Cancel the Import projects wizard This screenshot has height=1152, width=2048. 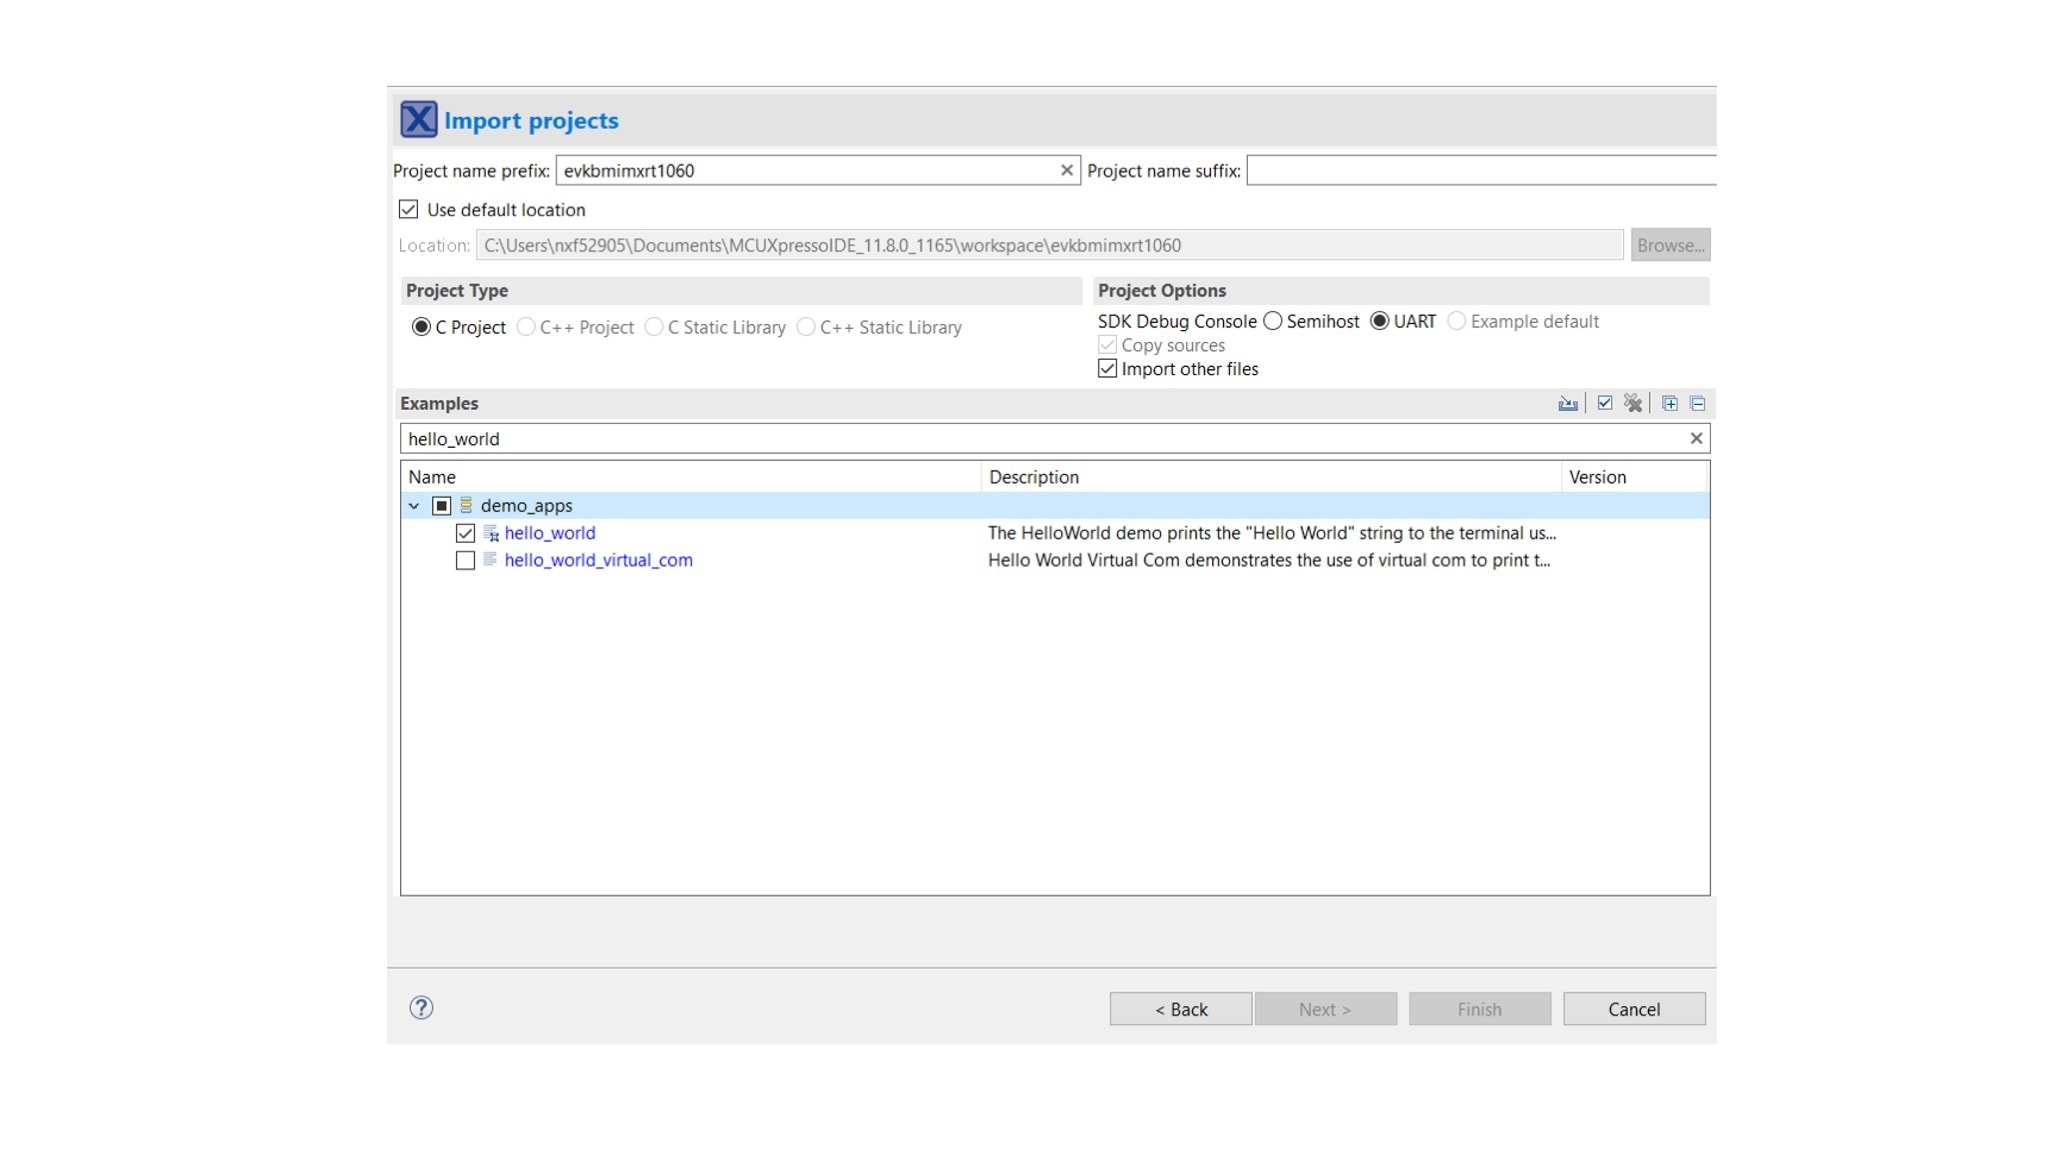click(1634, 1008)
